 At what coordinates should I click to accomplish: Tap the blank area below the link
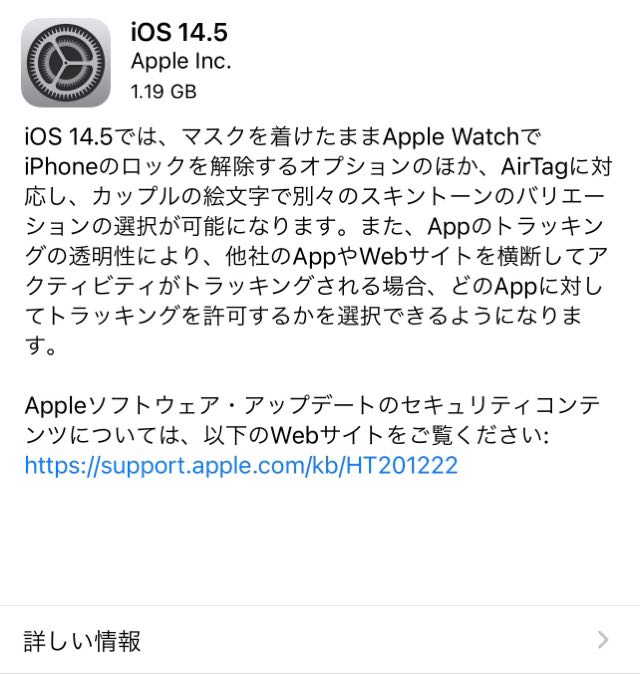click(x=320, y=542)
